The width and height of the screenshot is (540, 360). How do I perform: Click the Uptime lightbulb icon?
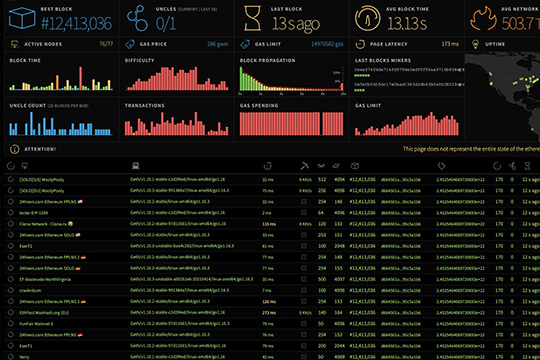click(x=475, y=44)
